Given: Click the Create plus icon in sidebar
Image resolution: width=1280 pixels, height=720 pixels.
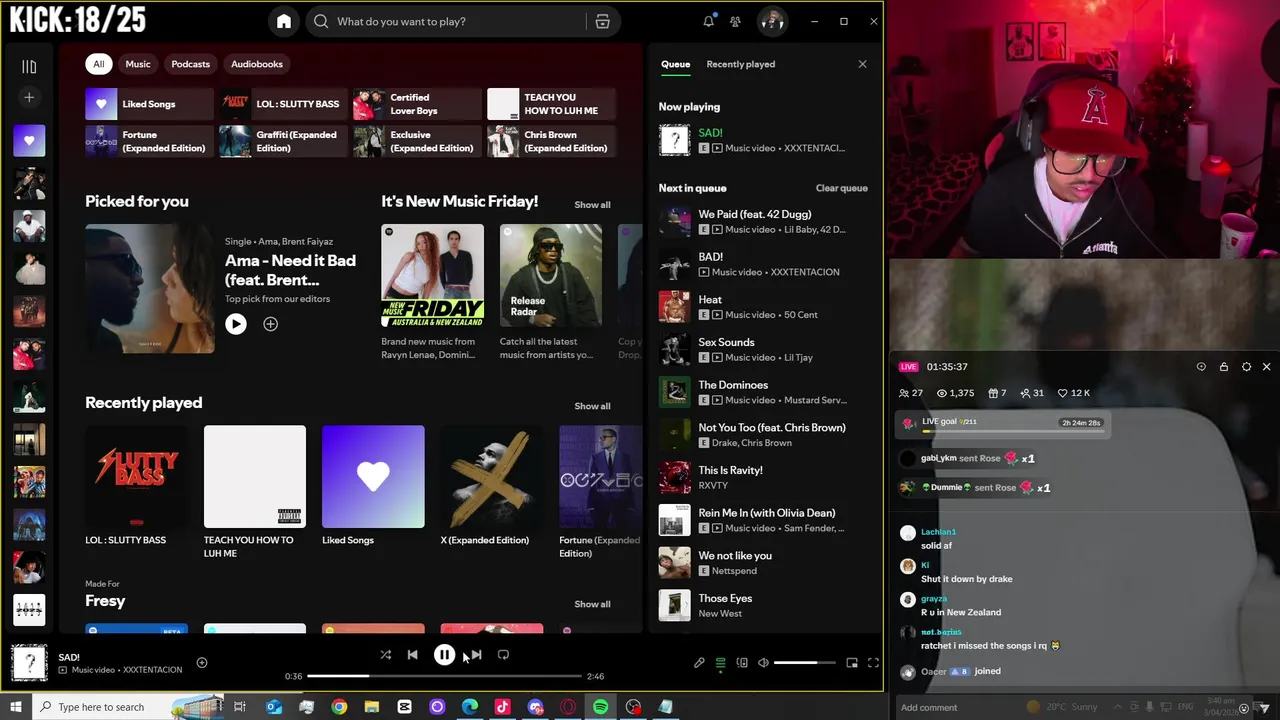Looking at the screenshot, I should tap(29, 97).
